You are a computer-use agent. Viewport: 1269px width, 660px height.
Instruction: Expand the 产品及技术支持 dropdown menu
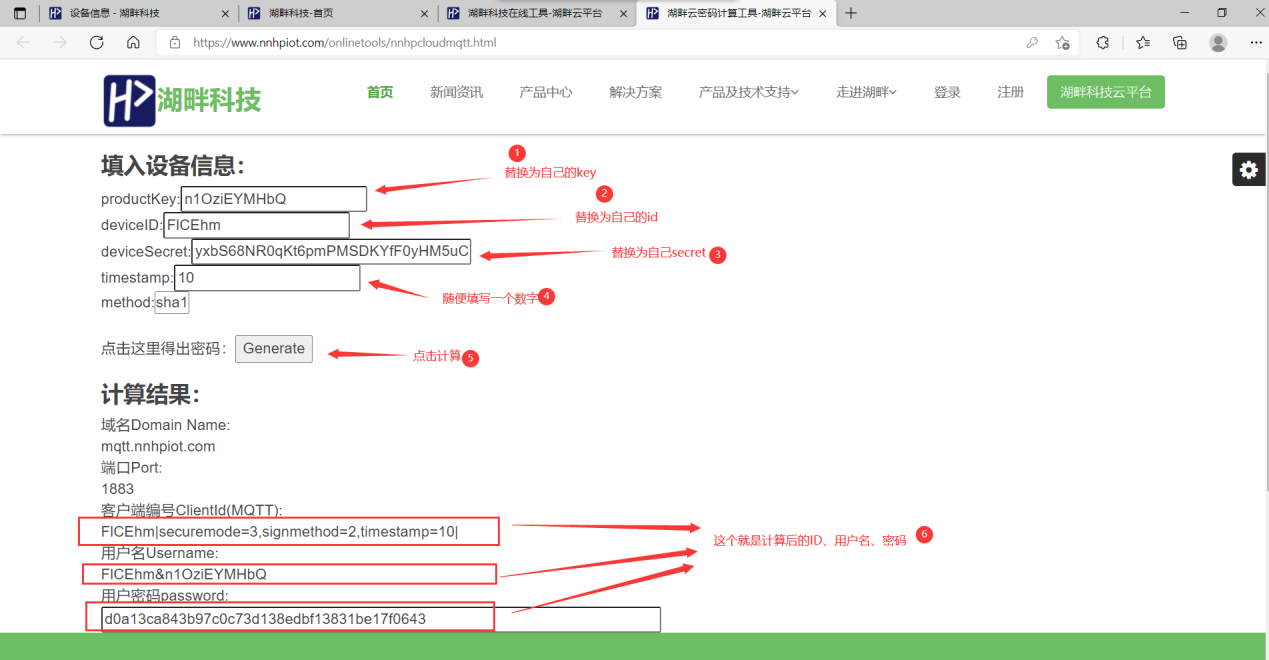point(749,92)
